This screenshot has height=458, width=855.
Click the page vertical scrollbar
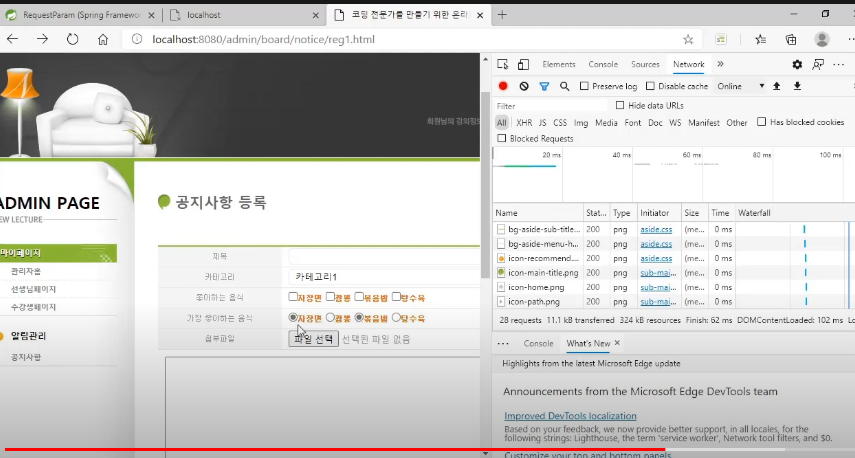pos(485,185)
